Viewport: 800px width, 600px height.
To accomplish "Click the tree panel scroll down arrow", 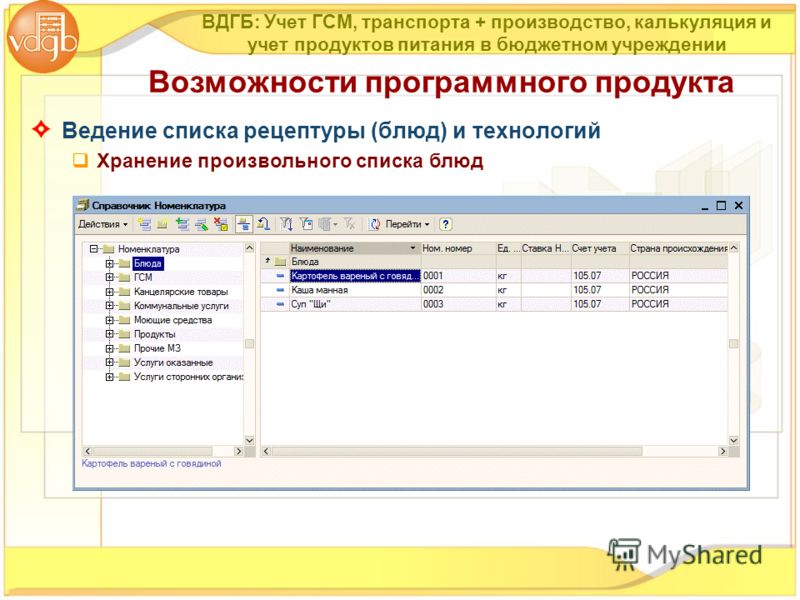I will (249, 440).
